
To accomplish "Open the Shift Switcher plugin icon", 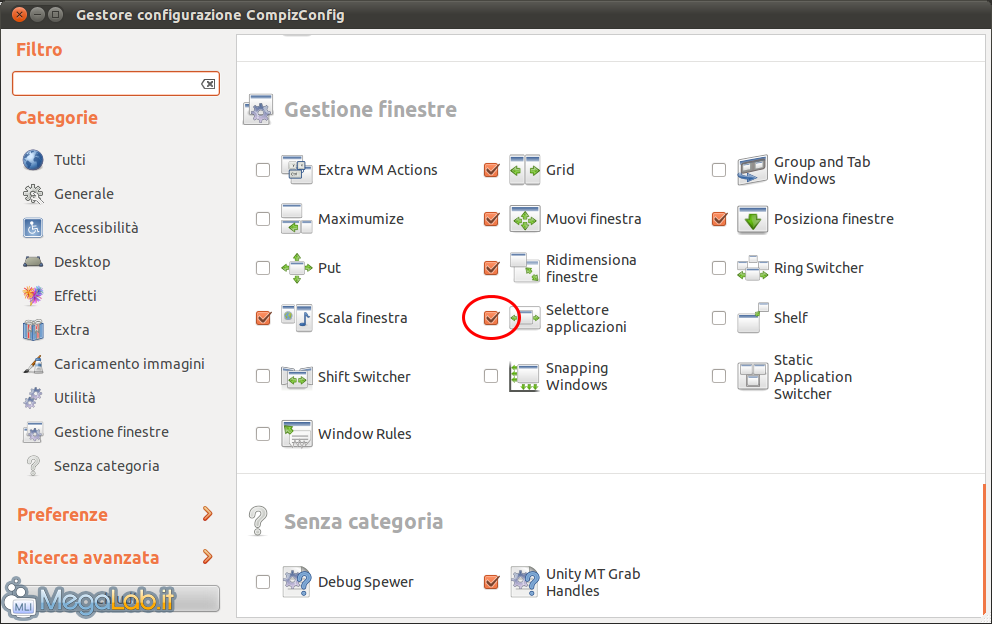I will coord(296,377).
